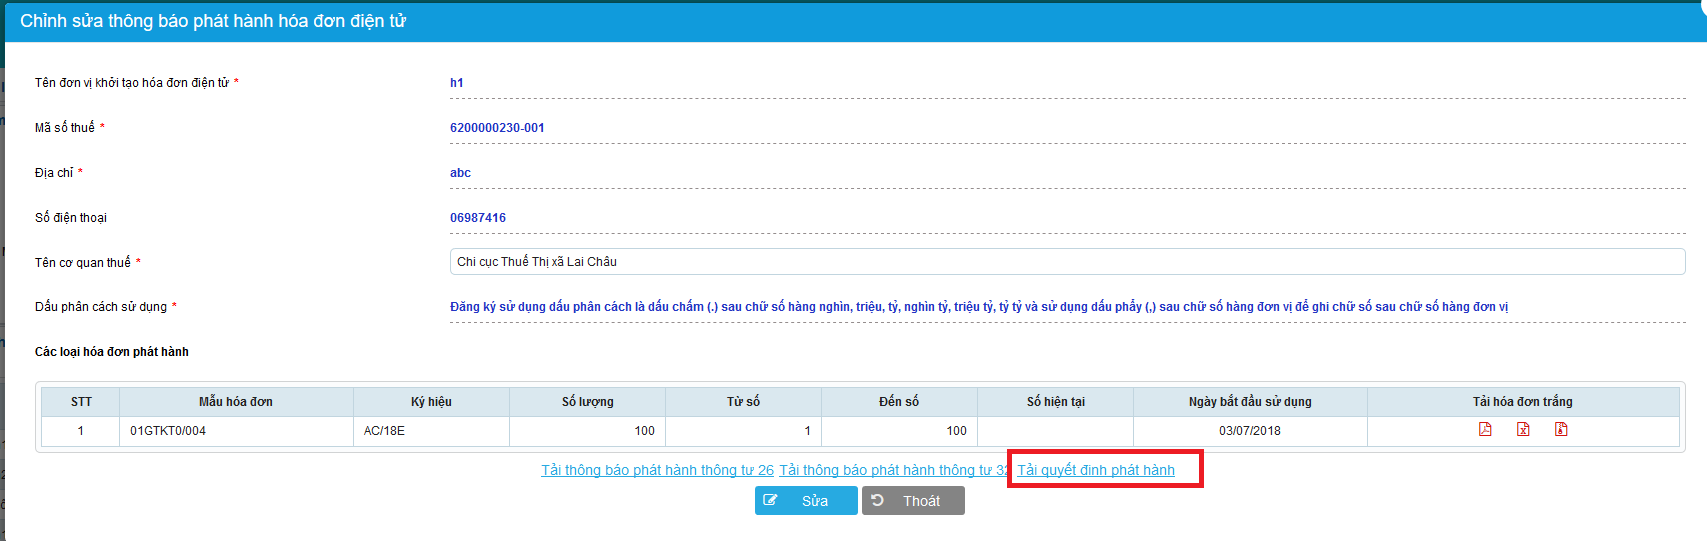The image size is (1707, 541).
Task: Download the blank invoice zip archive icon
Action: (1561, 430)
